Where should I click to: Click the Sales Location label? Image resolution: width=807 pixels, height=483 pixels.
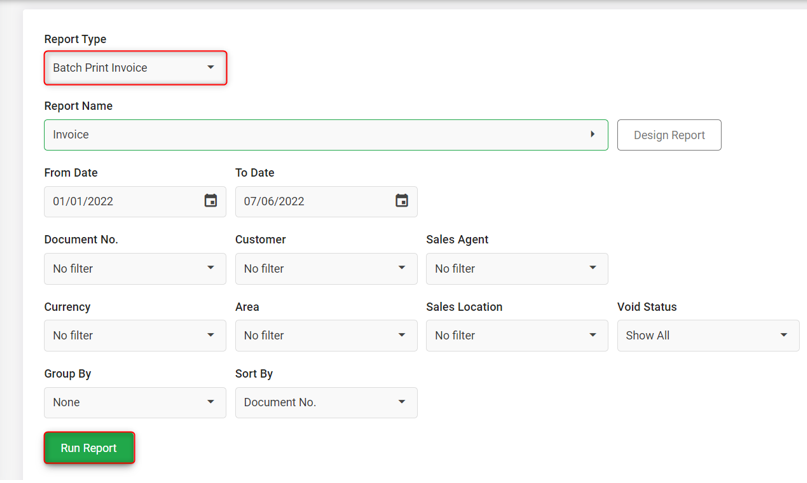[x=464, y=307]
